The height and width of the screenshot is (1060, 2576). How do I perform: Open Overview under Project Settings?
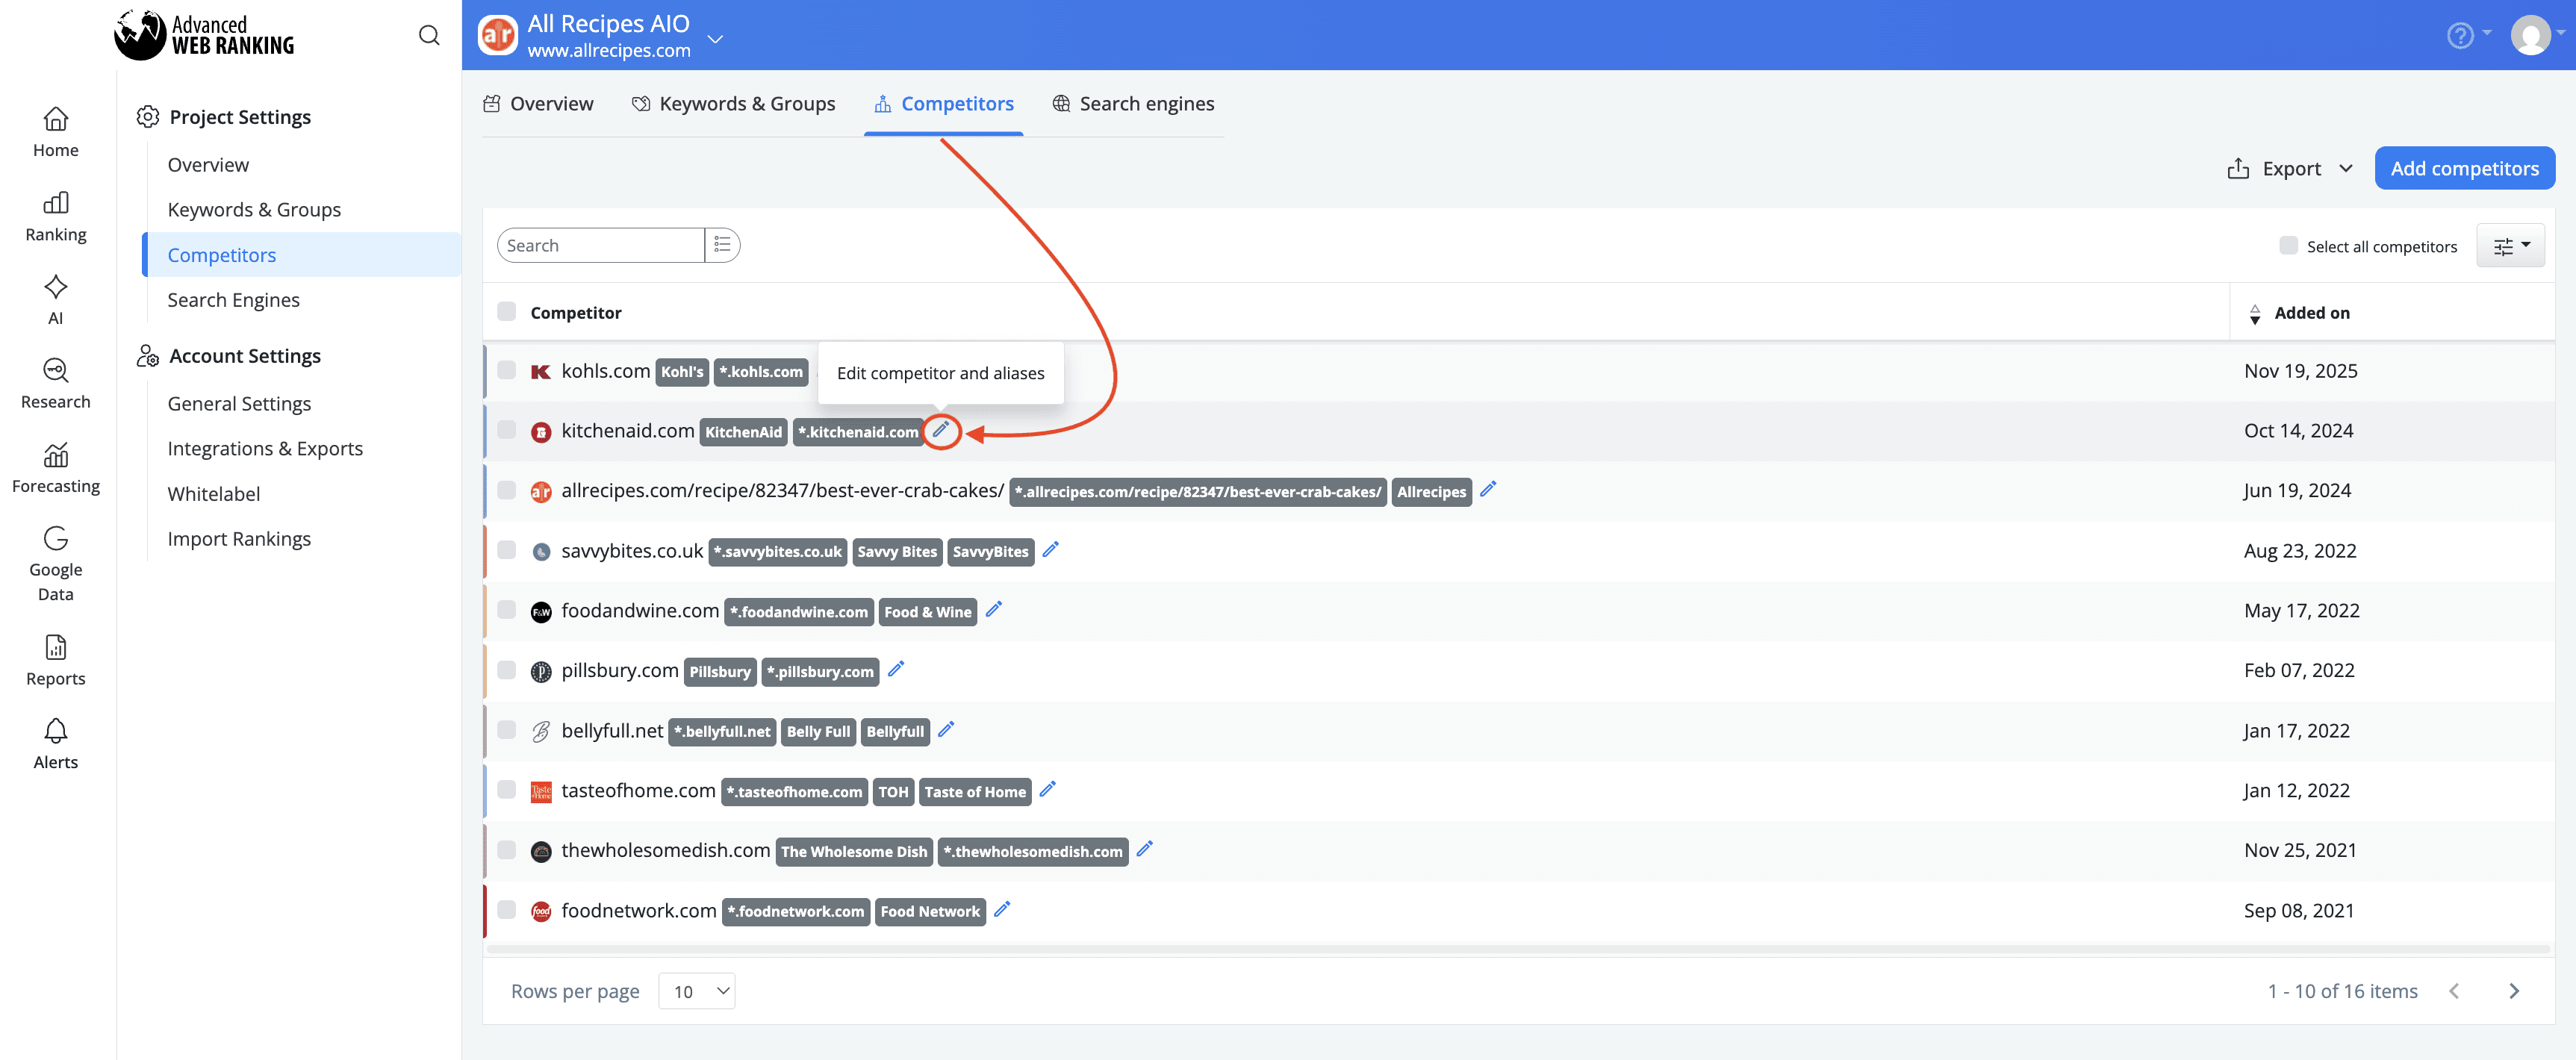[x=208, y=164]
